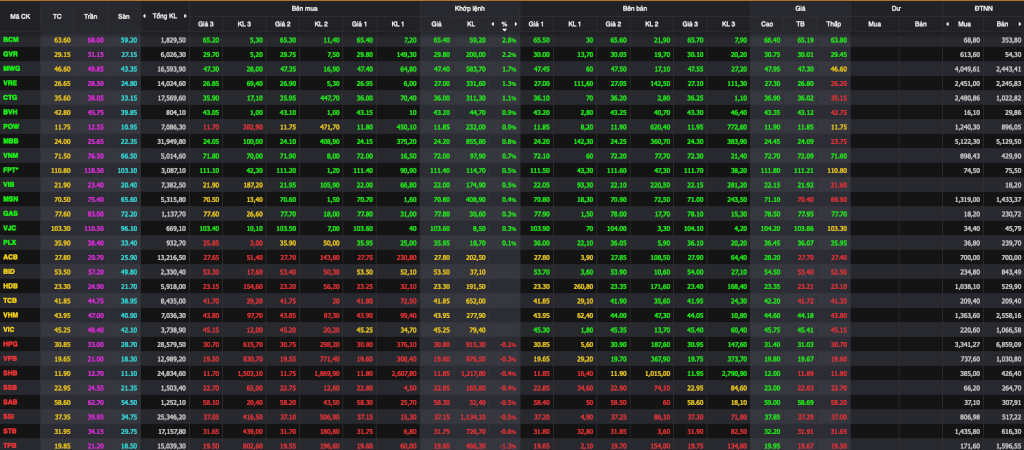Select the MSN stock symbol
The width and height of the screenshot is (1024, 450).
coord(10,199)
